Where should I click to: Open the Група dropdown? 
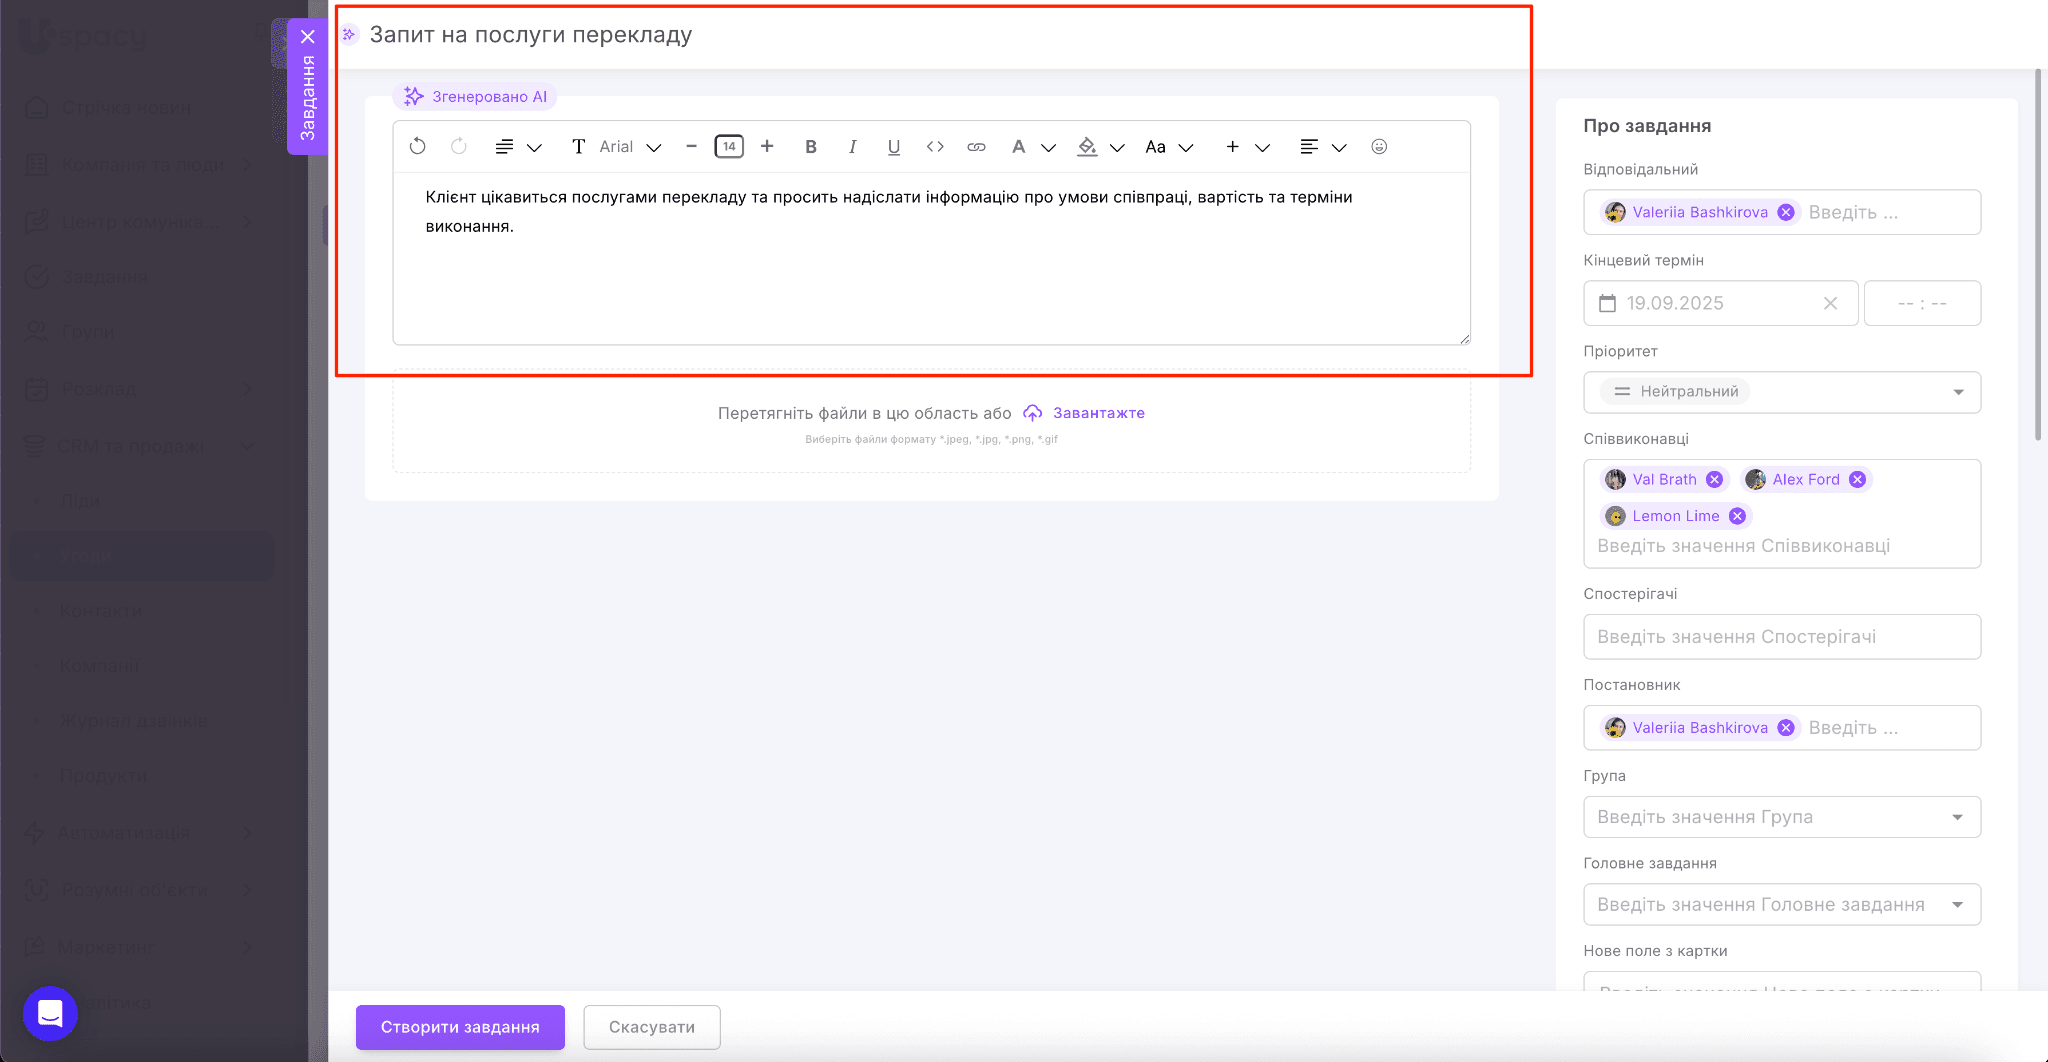tap(1782, 817)
